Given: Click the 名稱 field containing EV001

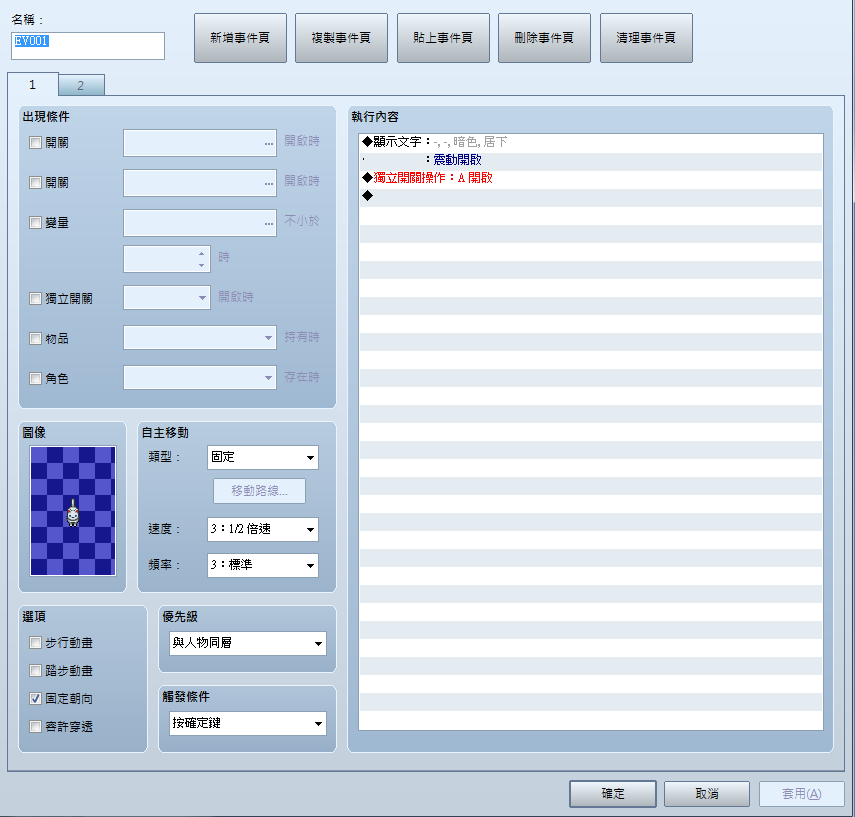Looking at the screenshot, I should click(88, 46).
